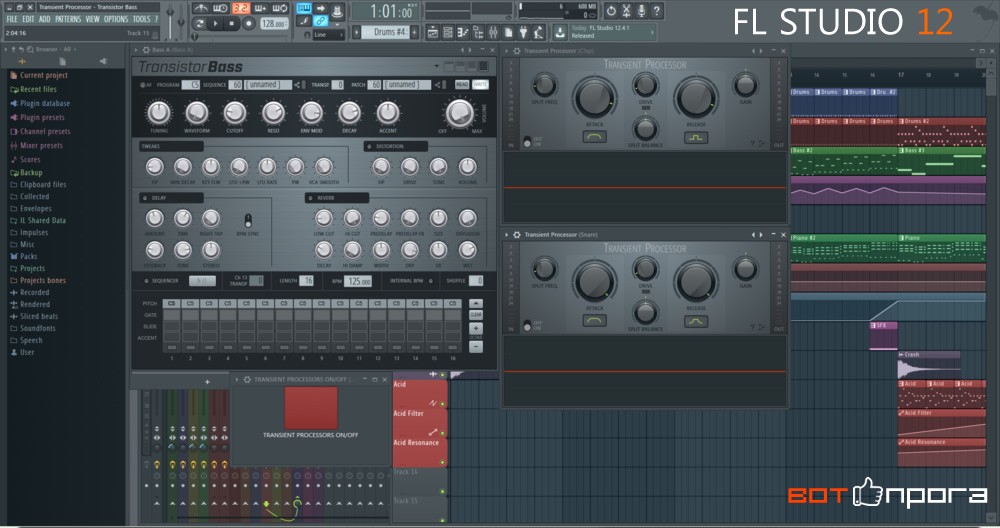Click the red TRANSIENT PROCESSORS ON/OFF pad
Viewport: 1000px width, 528px height.
[x=311, y=407]
